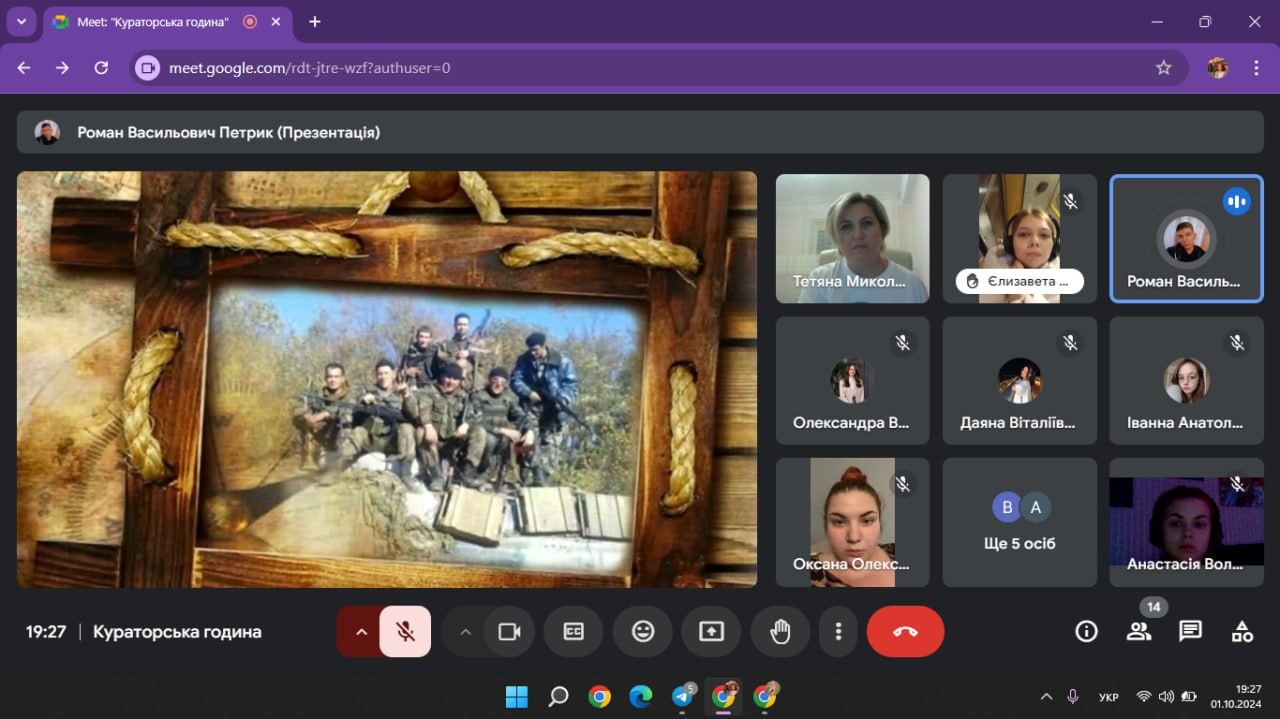Show meeting details info icon
Image resolution: width=1280 pixels, height=719 pixels.
point(1086,631)
